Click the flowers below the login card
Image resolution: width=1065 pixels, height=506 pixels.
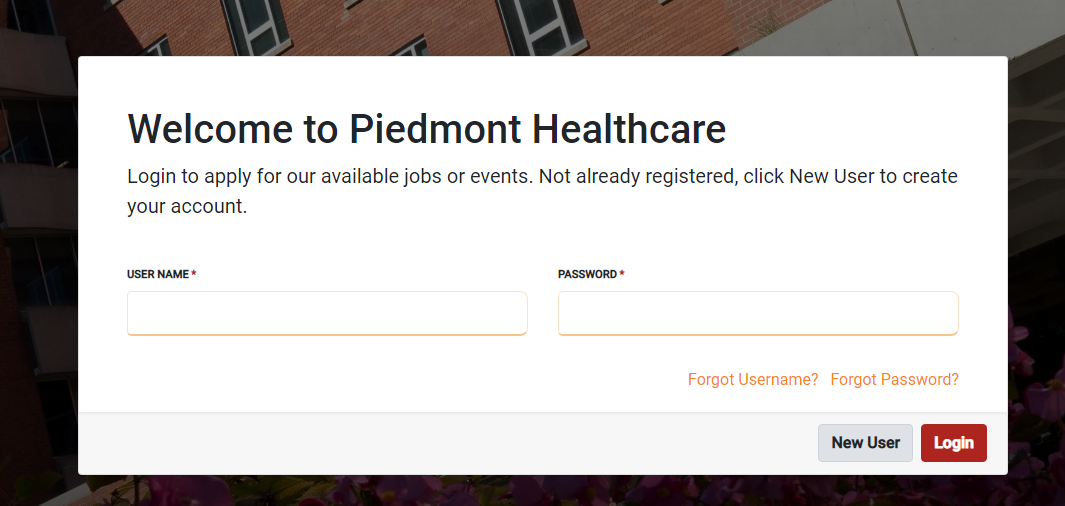coord(500,491)
